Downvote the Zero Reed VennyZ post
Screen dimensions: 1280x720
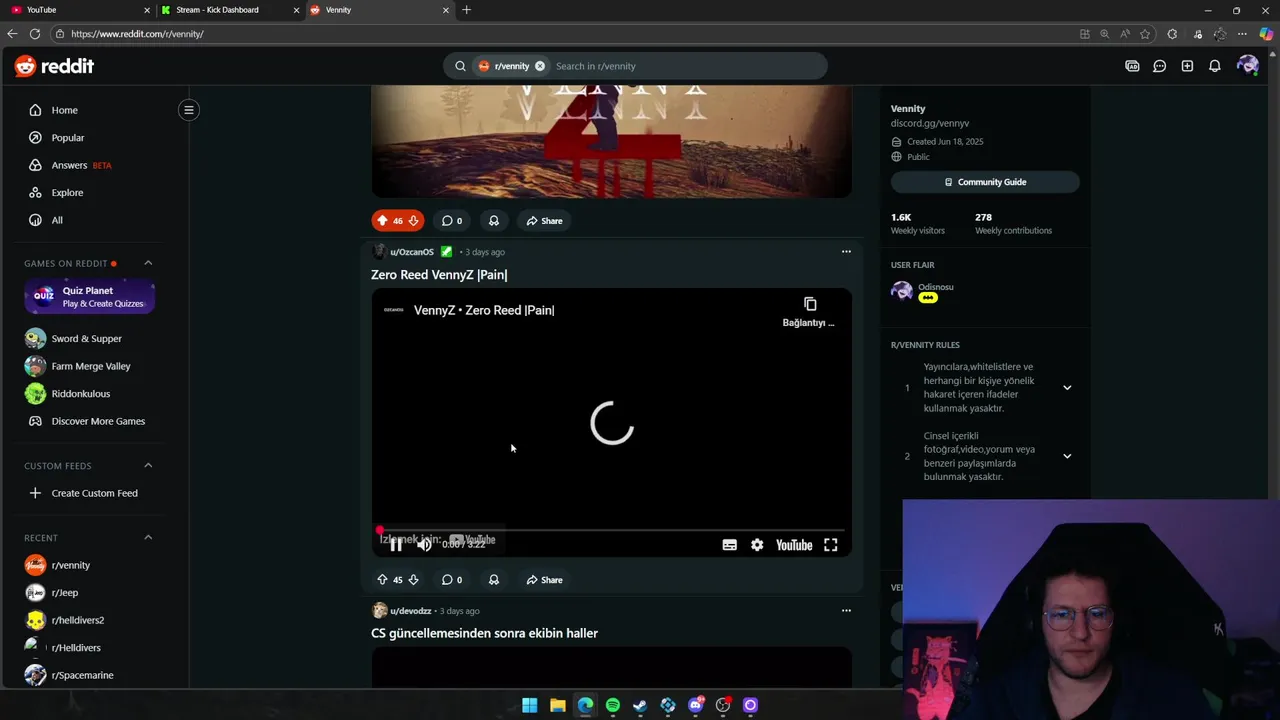(x=413, y=580)
